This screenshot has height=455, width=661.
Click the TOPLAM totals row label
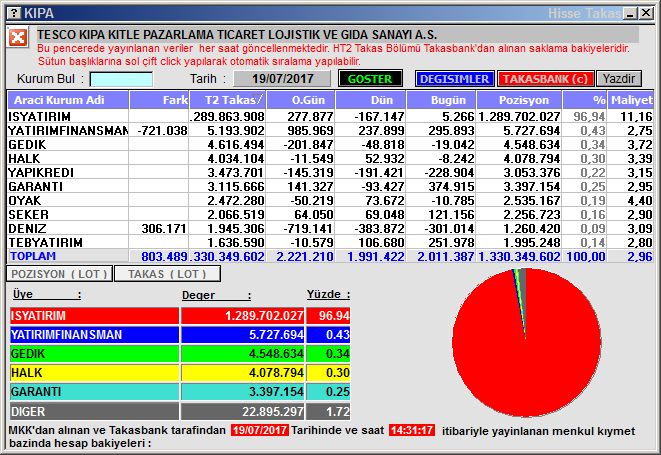click(33, 256)
